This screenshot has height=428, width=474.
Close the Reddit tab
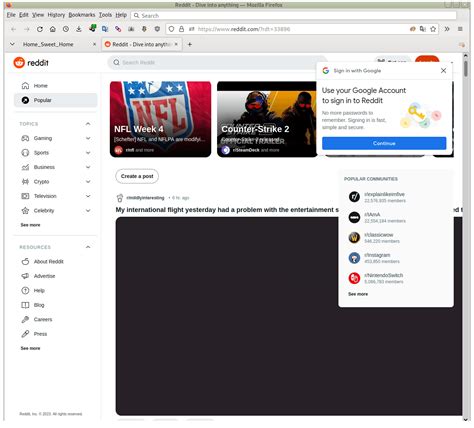pyautogui.click(x=176, y=44)
